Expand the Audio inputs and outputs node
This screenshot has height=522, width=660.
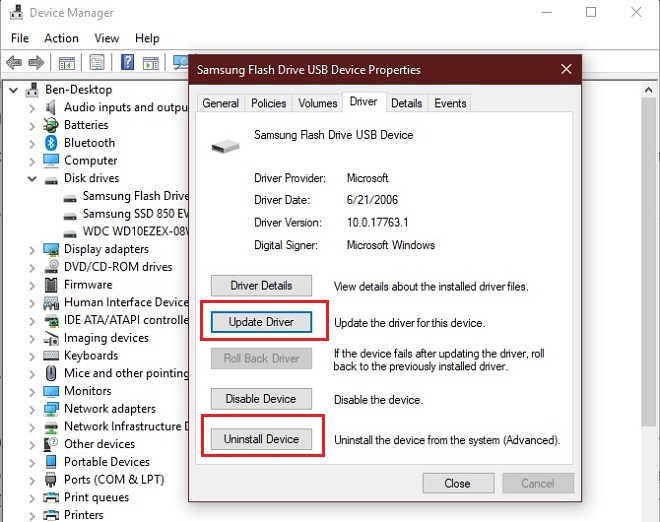pyautogui.click(x=32, y=108)
